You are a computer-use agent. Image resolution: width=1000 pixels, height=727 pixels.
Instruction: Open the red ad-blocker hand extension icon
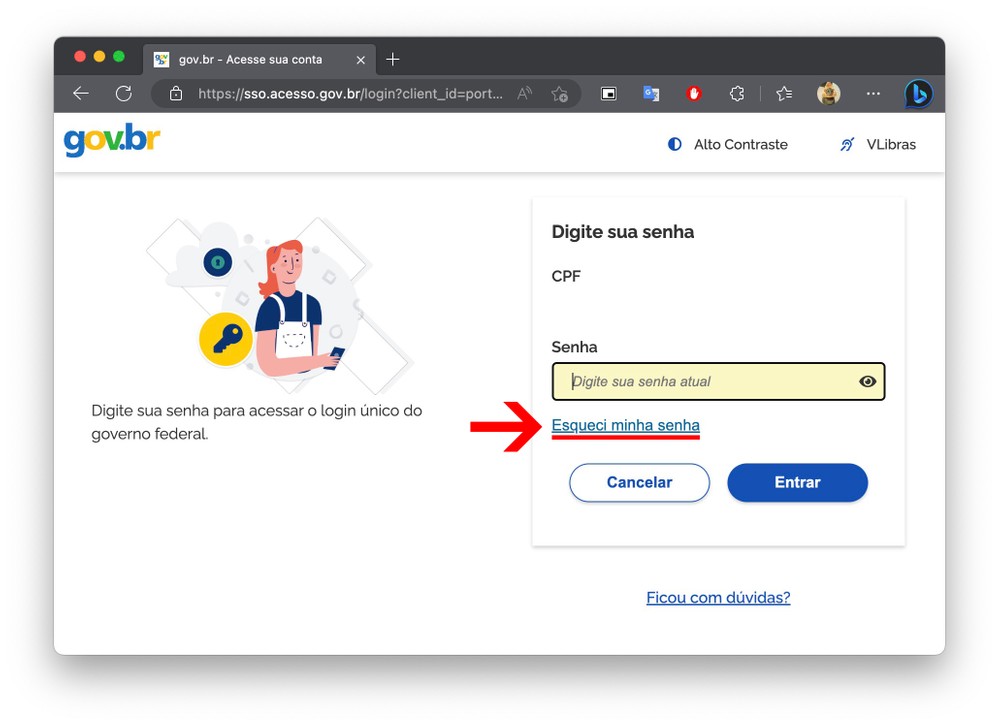pos(694,94)
